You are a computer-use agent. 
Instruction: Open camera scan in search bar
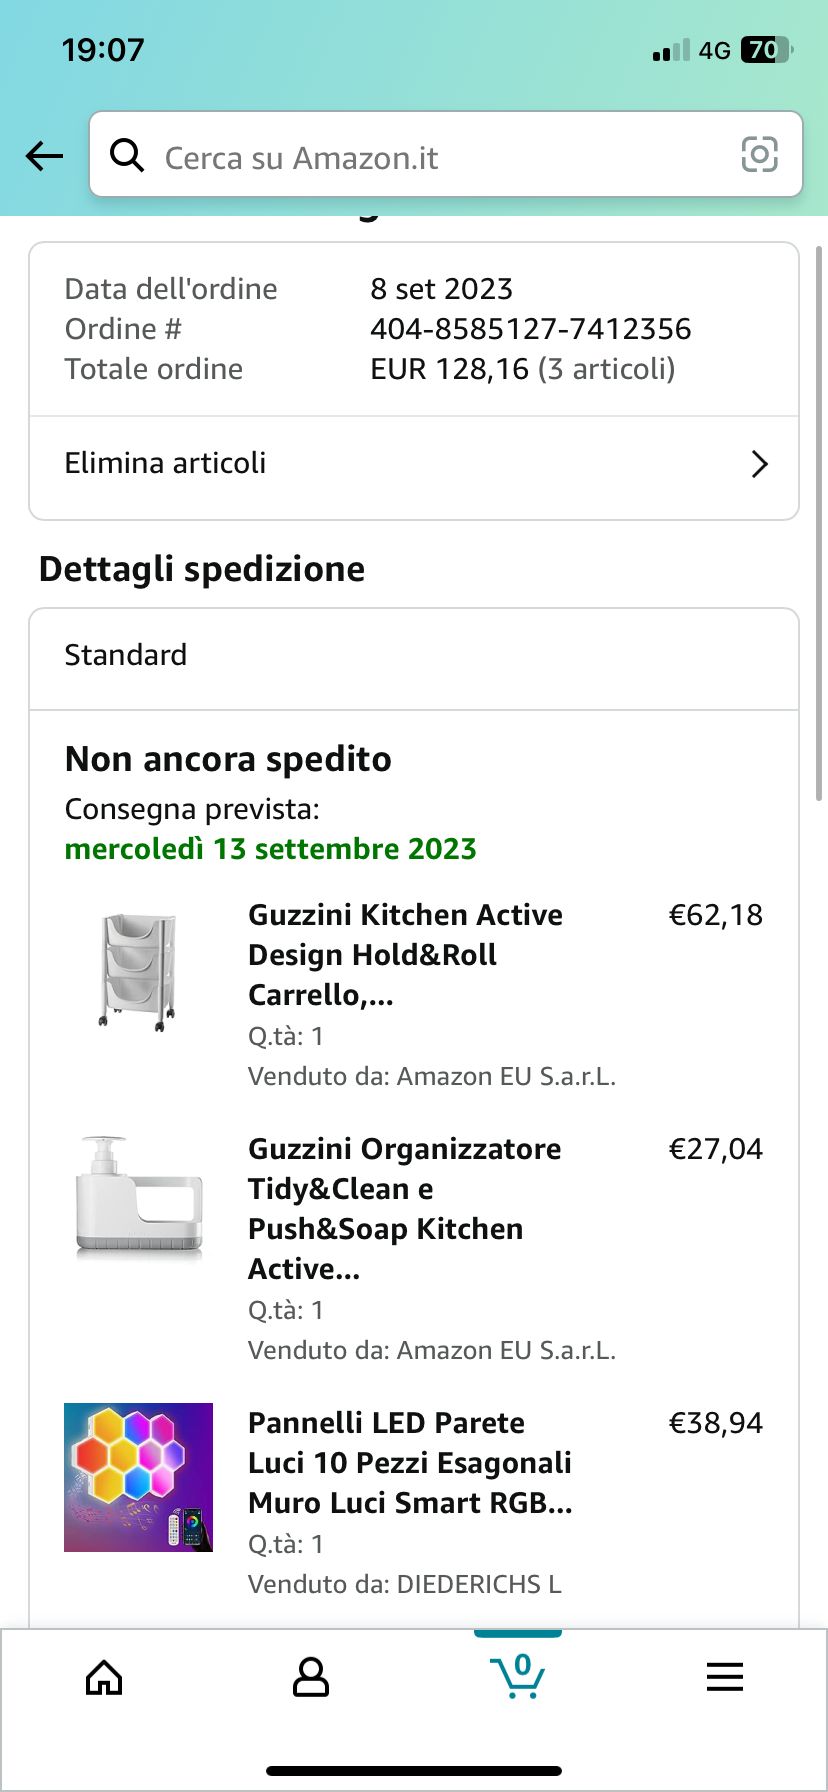tap(759, 155)
